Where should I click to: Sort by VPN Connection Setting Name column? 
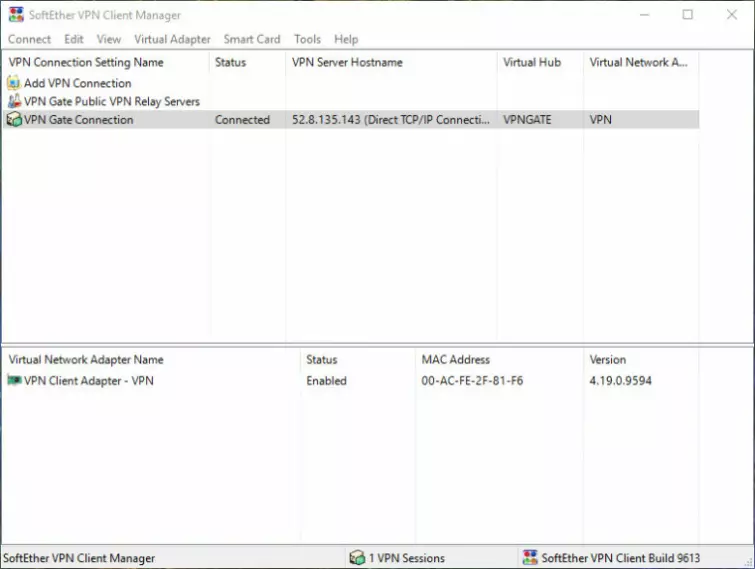tap(86, 62)
